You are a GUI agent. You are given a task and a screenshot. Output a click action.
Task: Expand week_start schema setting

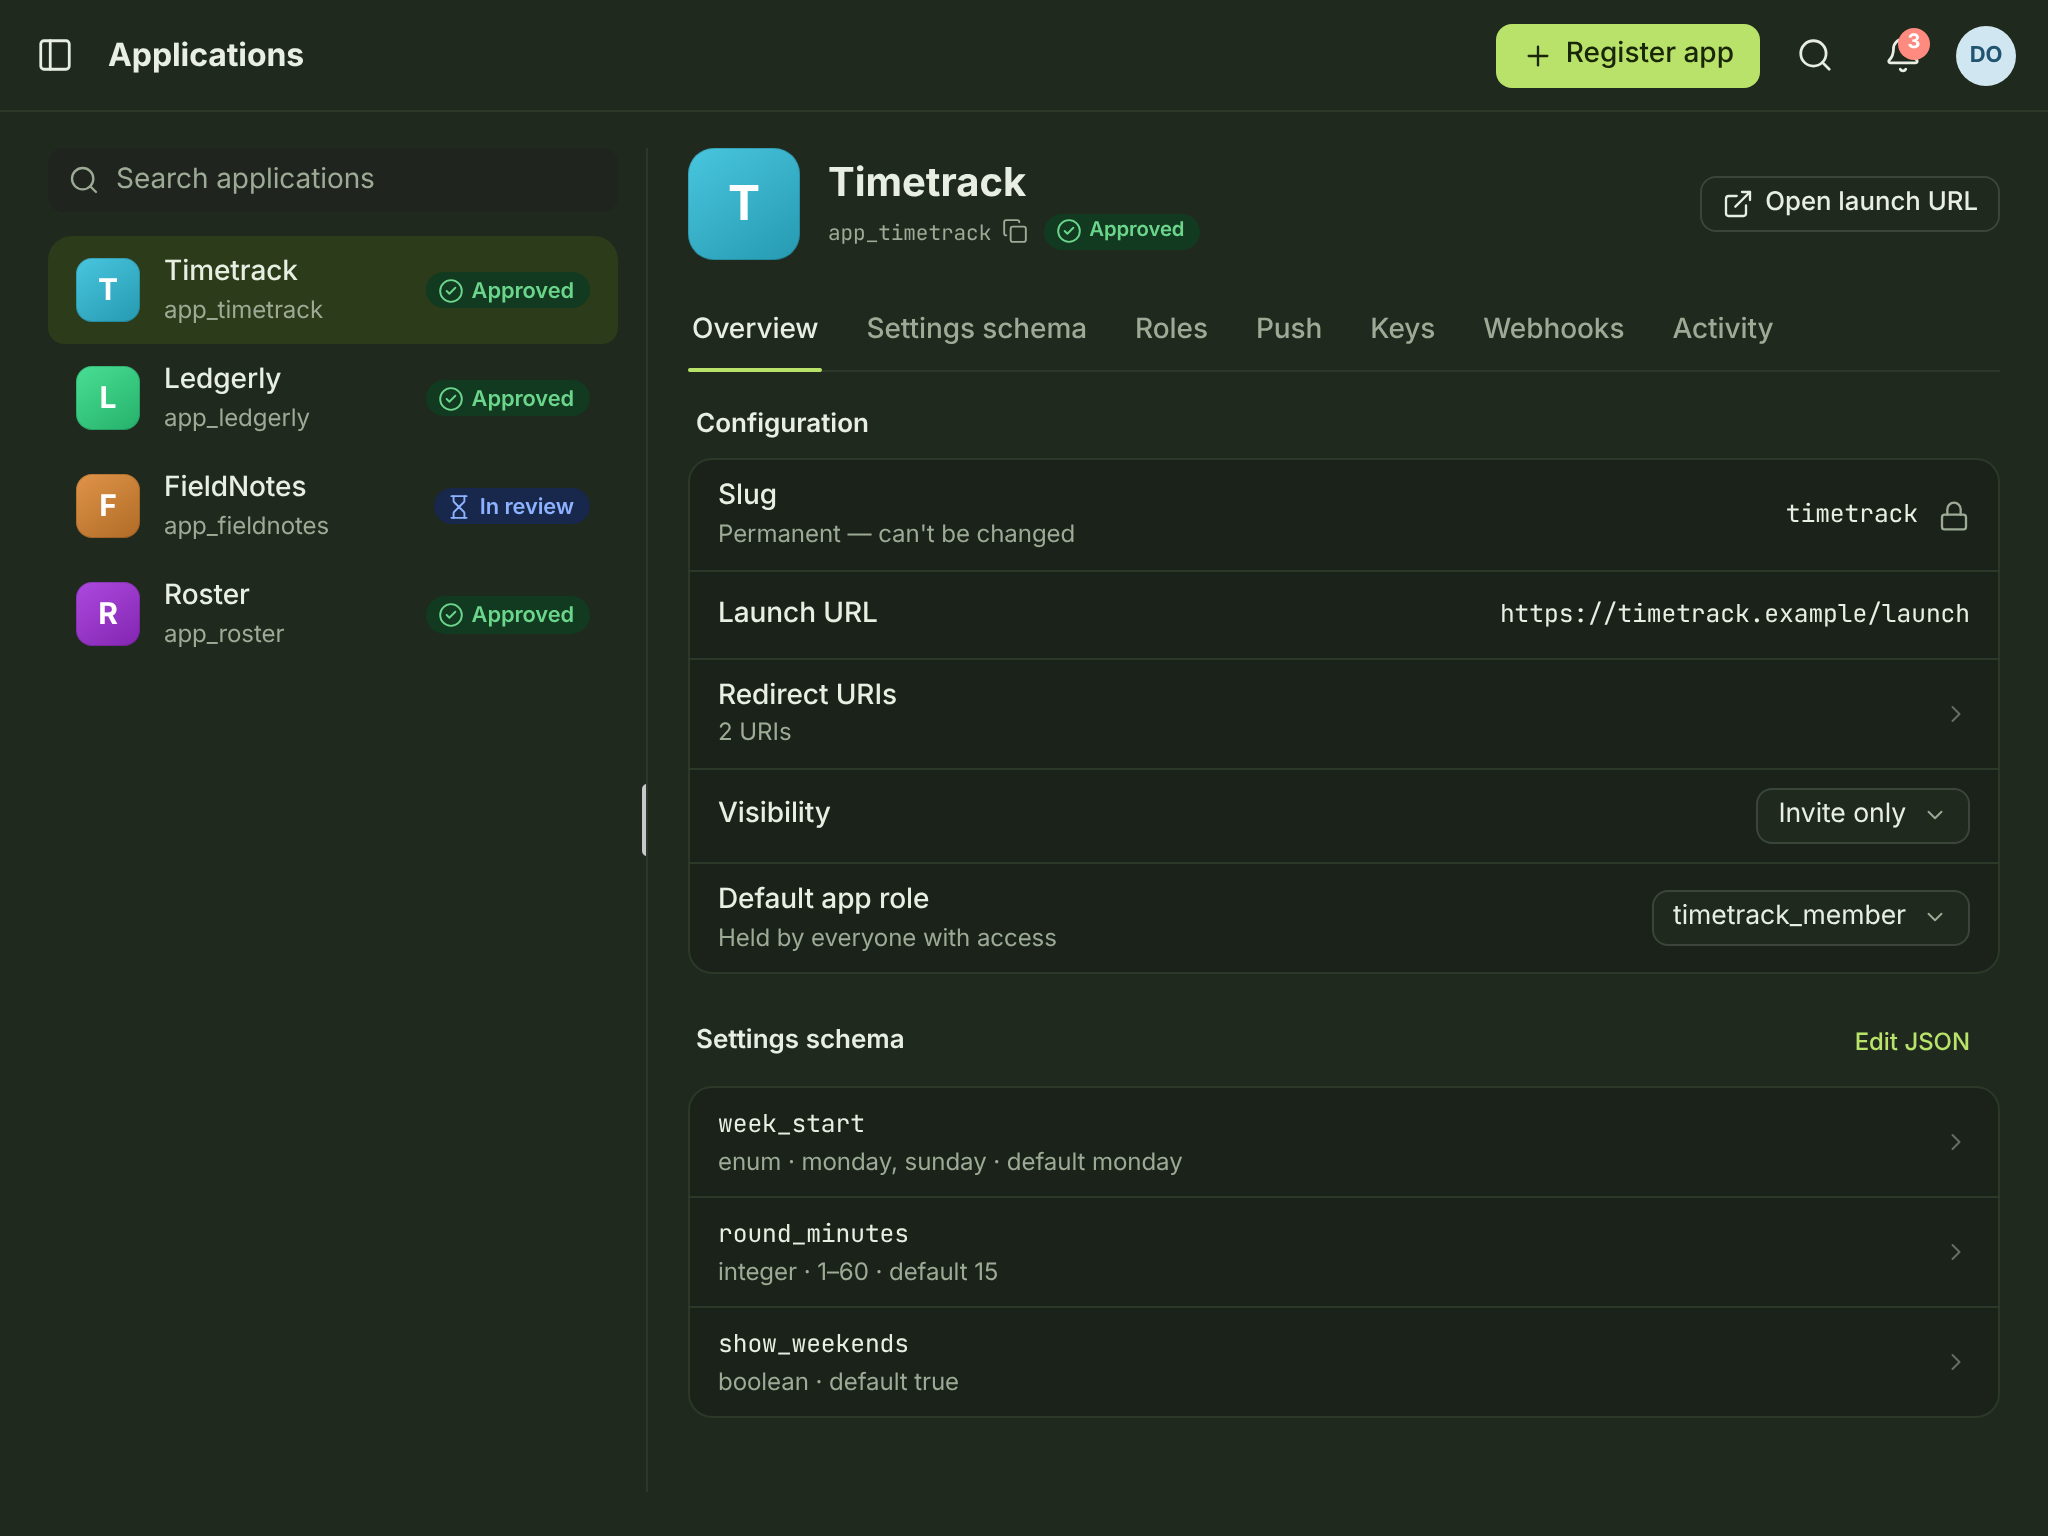pyautogui.click(x=1343, y=1142)
